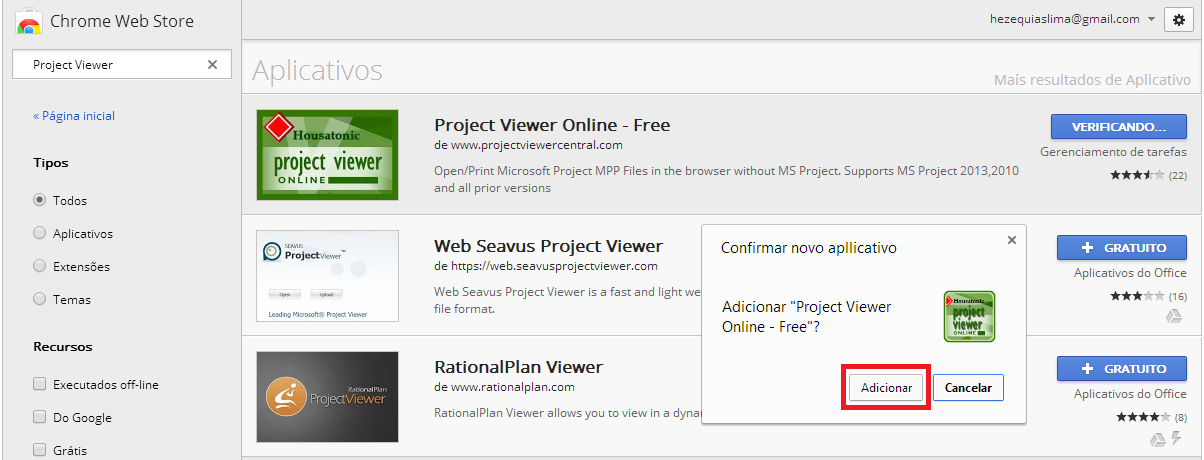Click Google Drive icon under Web Seavus
Viewport: 1204px width, 460px height.
1176,316
